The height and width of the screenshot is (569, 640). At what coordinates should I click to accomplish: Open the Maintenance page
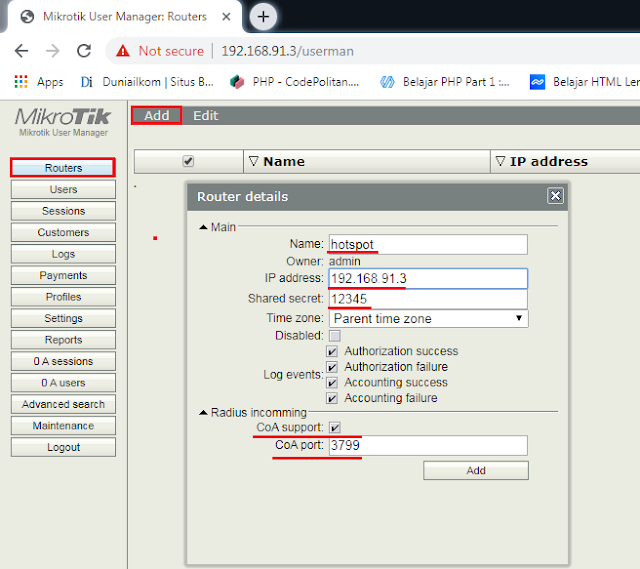(x=63, y=426)
